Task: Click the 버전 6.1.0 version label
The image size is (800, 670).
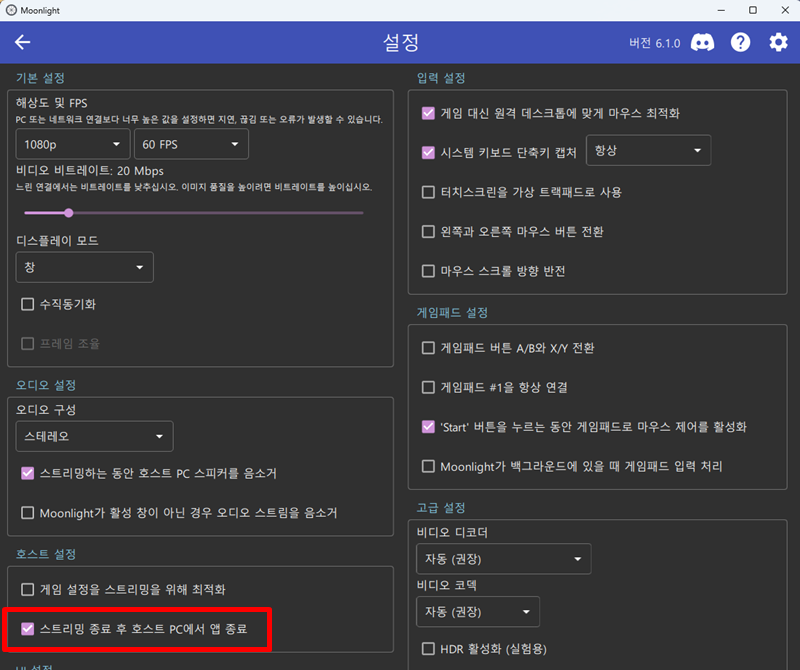Action: coord(655,43)
